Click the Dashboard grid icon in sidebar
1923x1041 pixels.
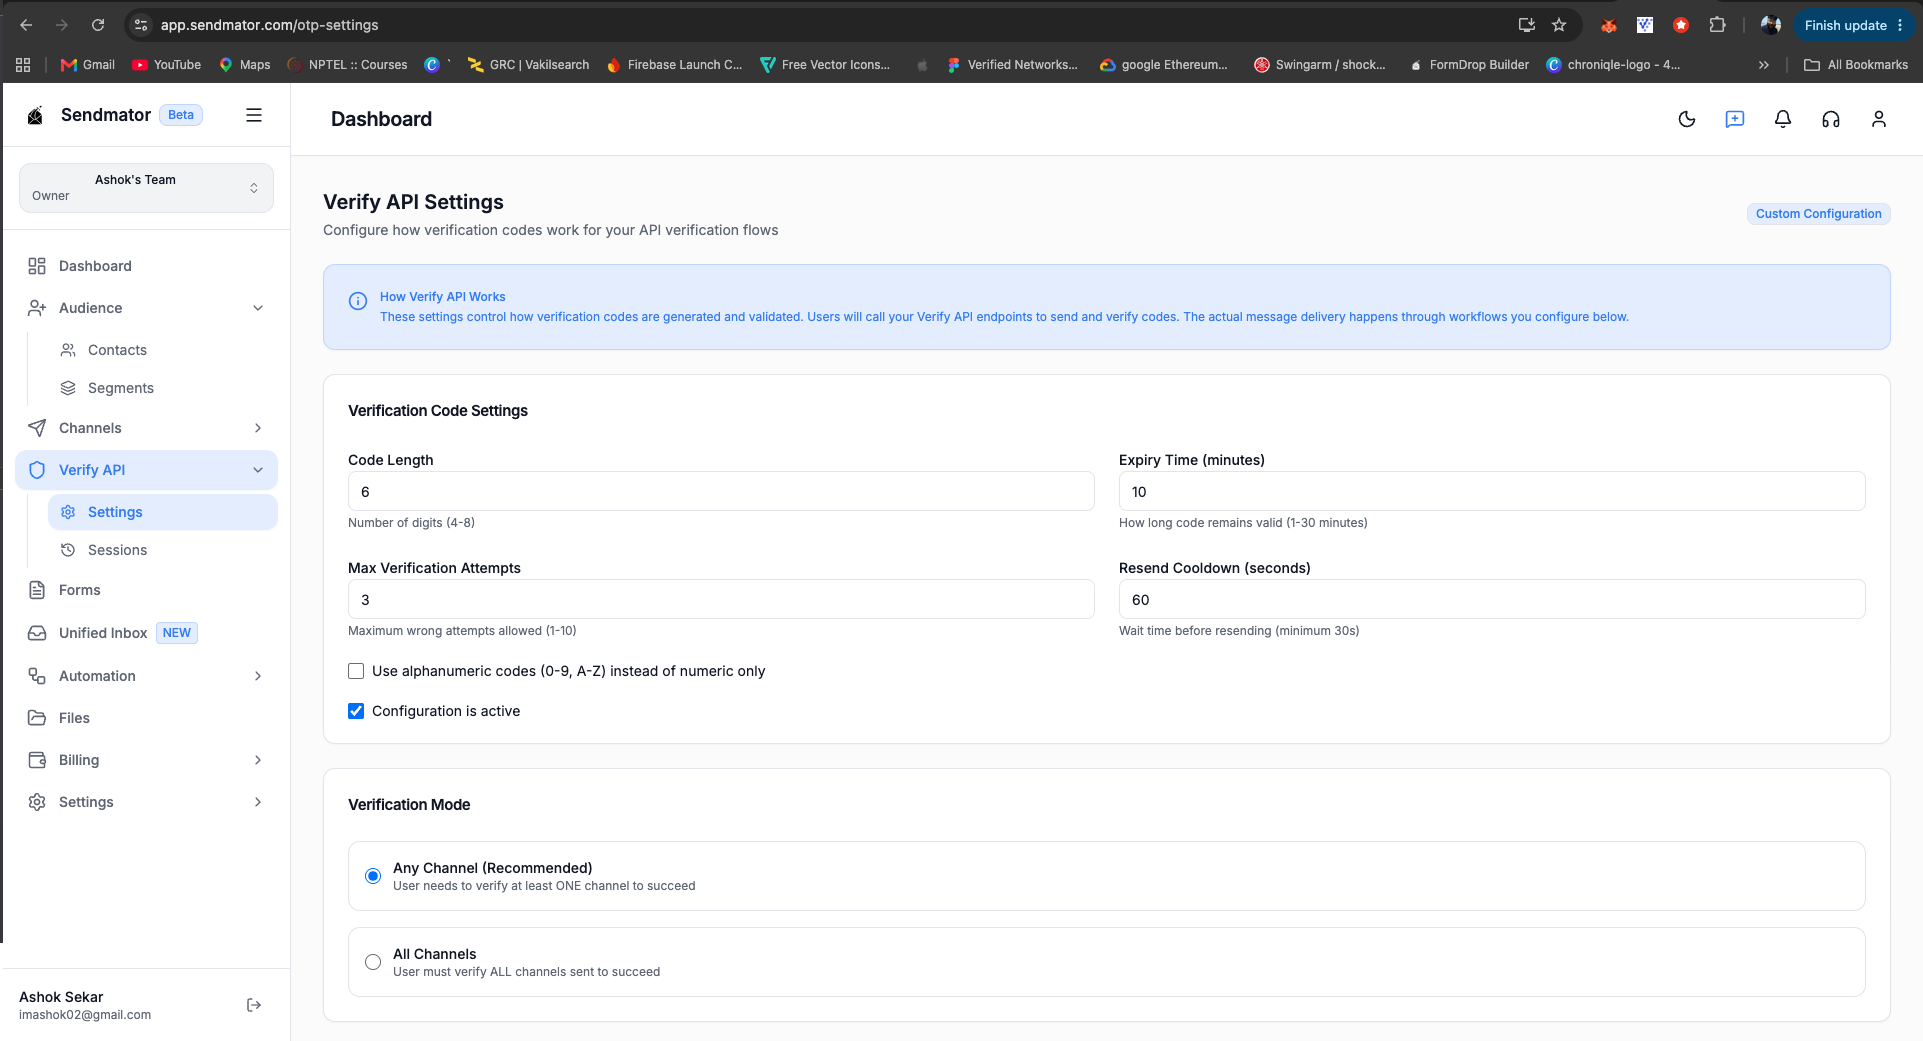(x=37, y=266)
